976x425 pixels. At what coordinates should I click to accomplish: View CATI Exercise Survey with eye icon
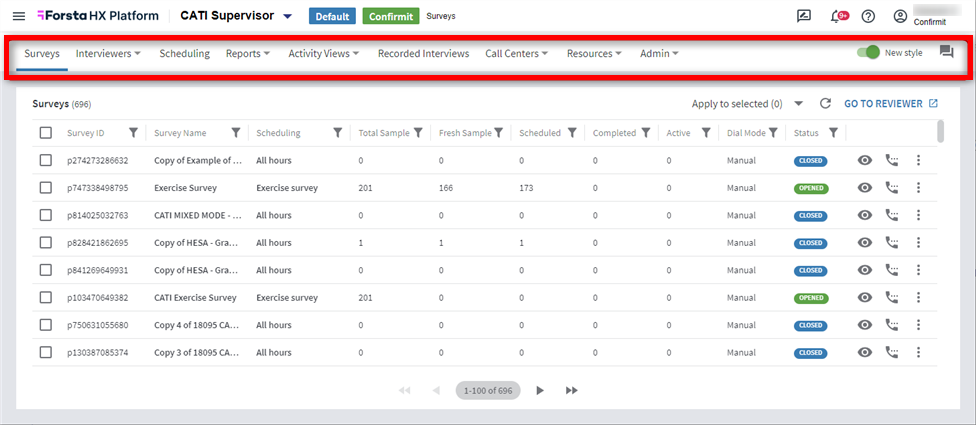(x=865, y=297)
